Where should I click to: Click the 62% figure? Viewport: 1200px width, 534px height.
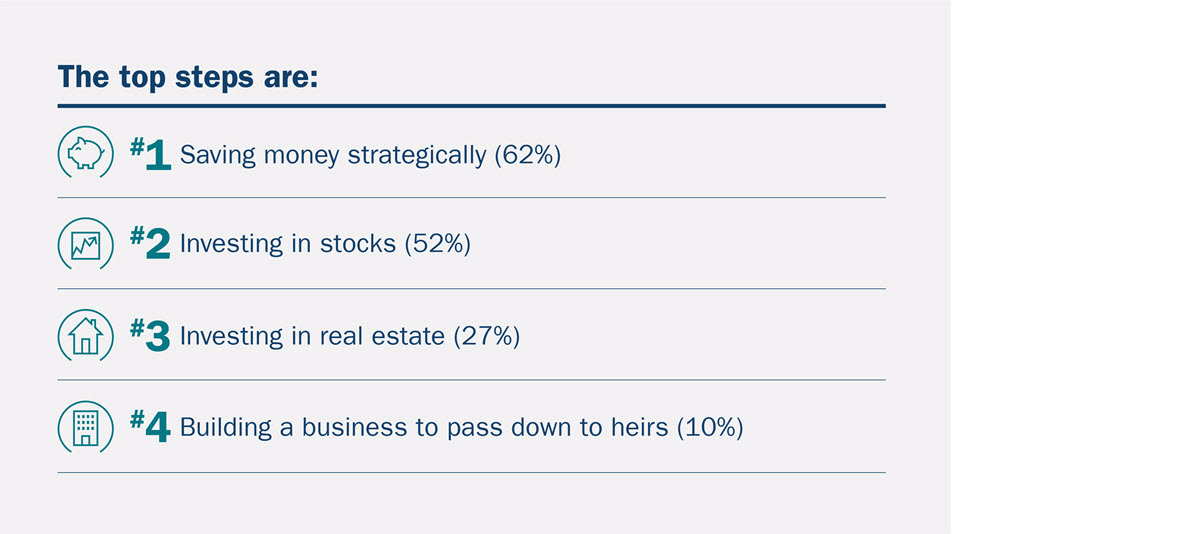[528, 156]
